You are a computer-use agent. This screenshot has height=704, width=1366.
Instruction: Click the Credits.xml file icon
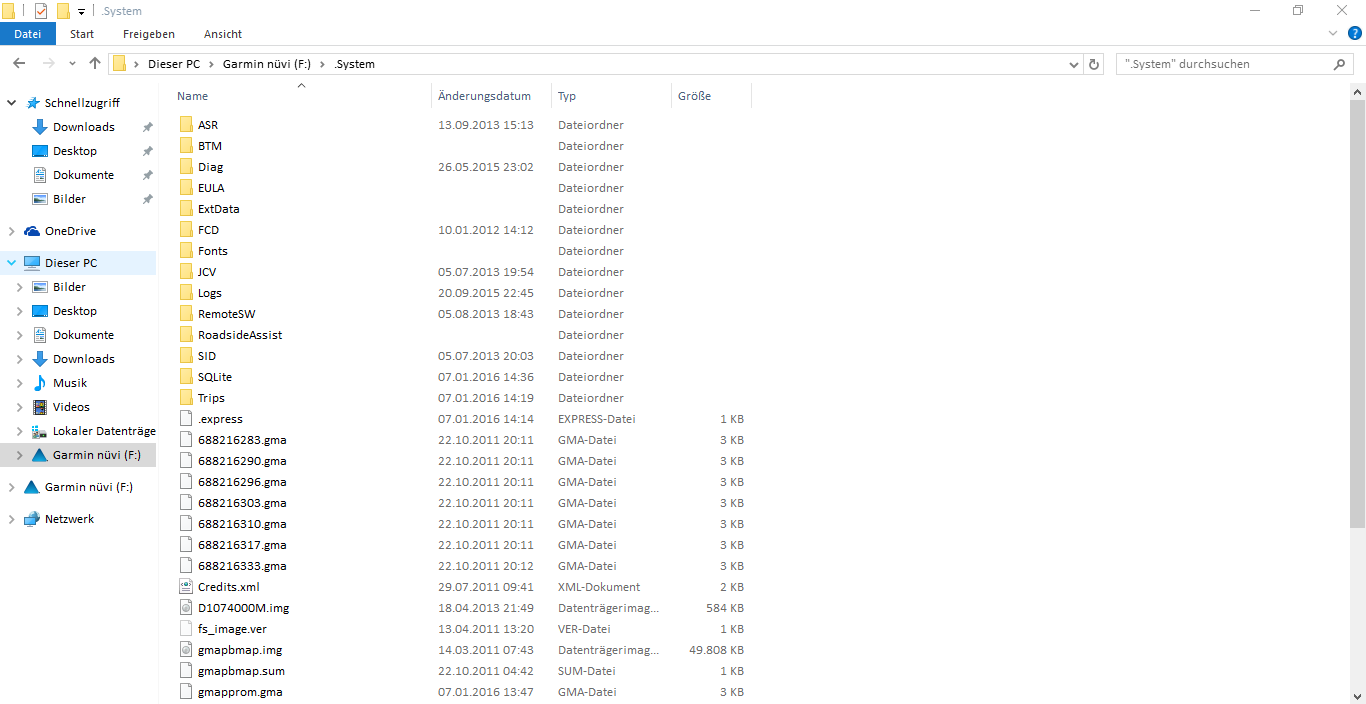click(x=186, y=587)
